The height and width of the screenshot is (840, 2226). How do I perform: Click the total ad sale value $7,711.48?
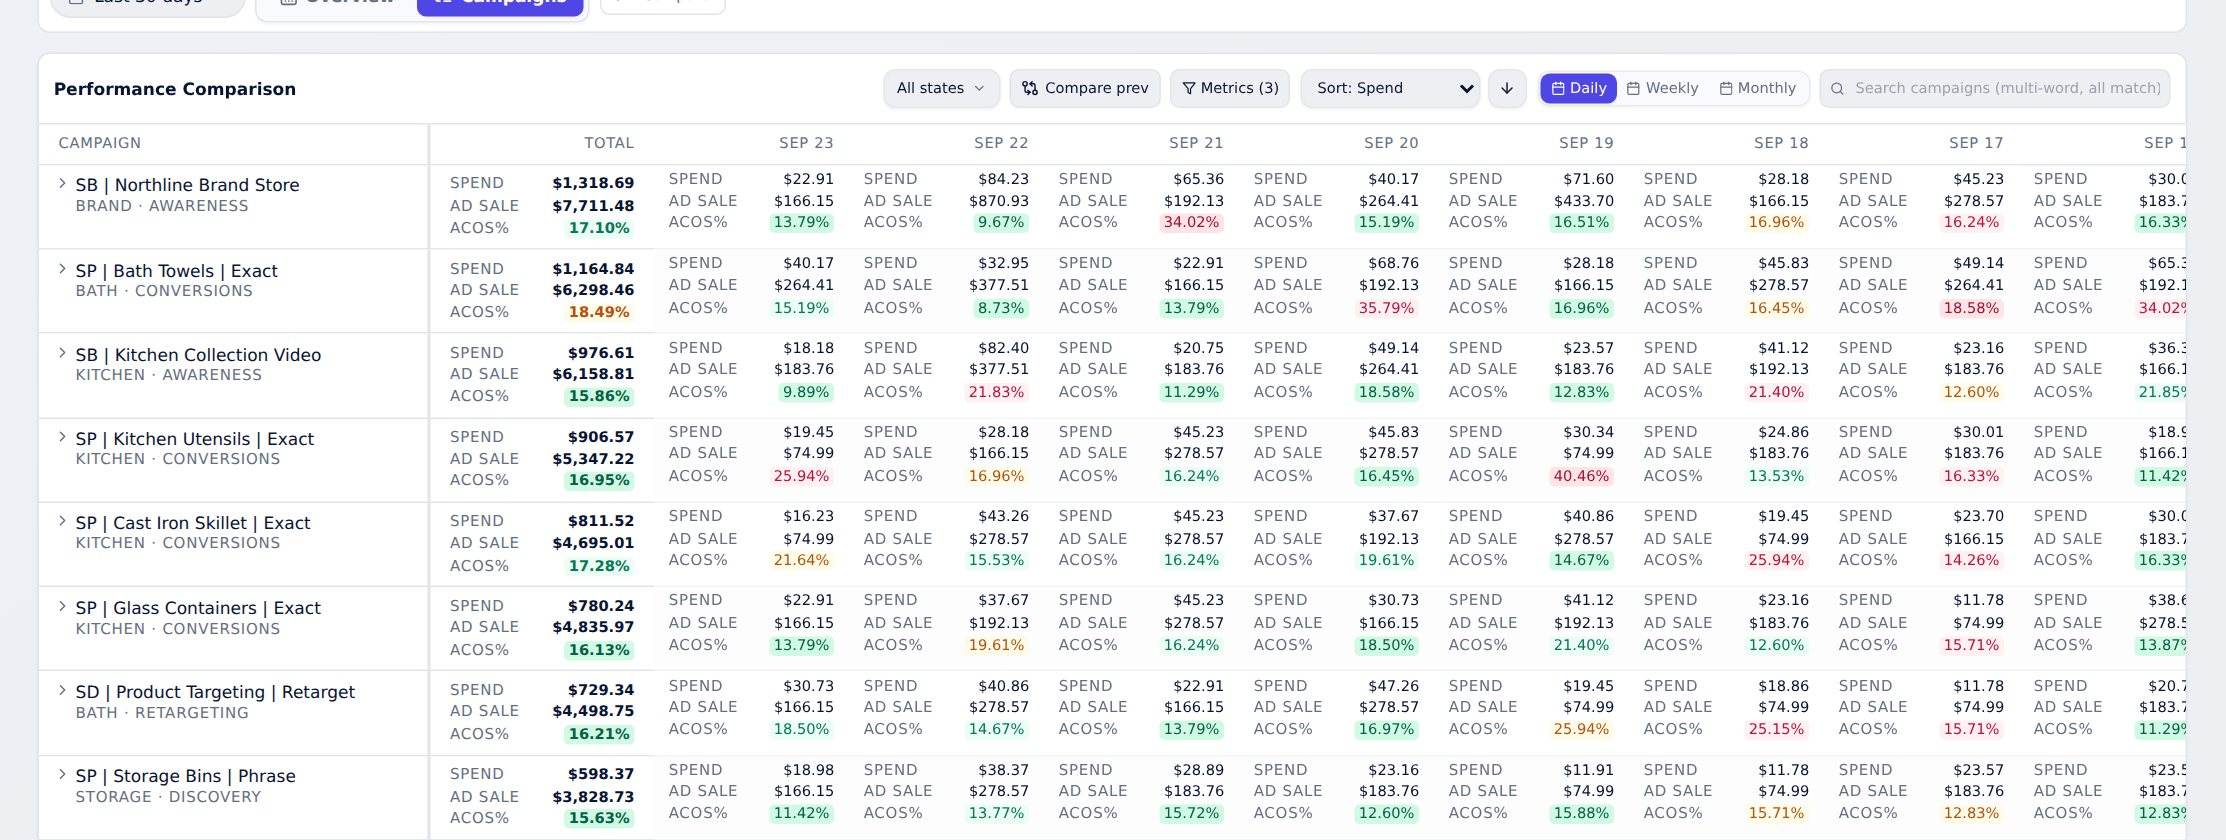point(593,206)
